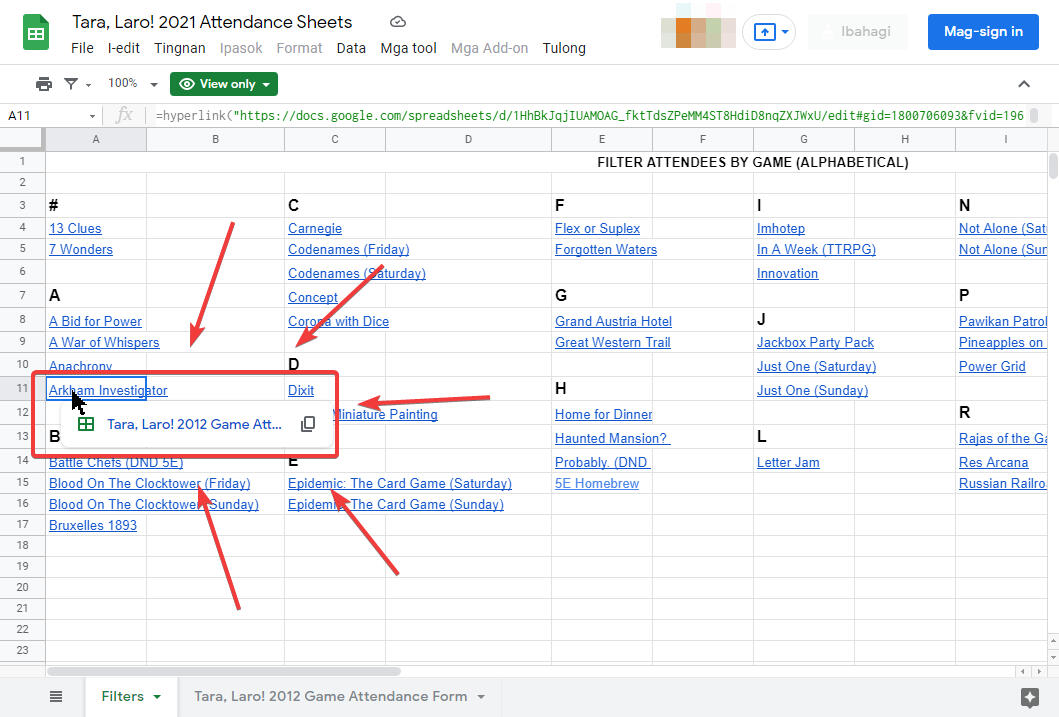Copy link using the hover card icon
Viewport: 1059px width, 717px height.
308,424
